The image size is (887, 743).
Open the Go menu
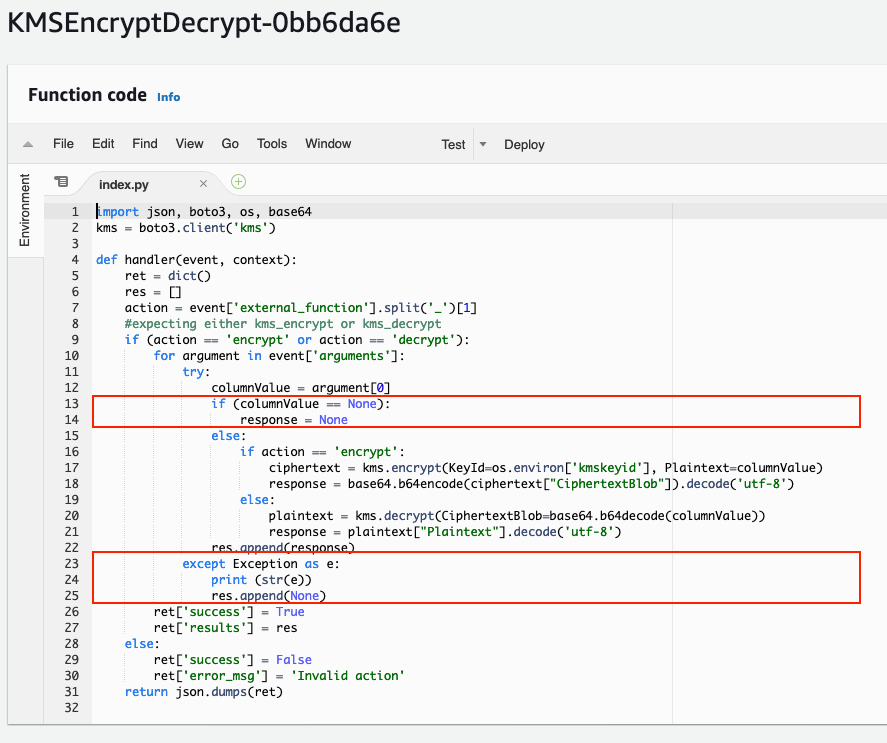point(230,144)
